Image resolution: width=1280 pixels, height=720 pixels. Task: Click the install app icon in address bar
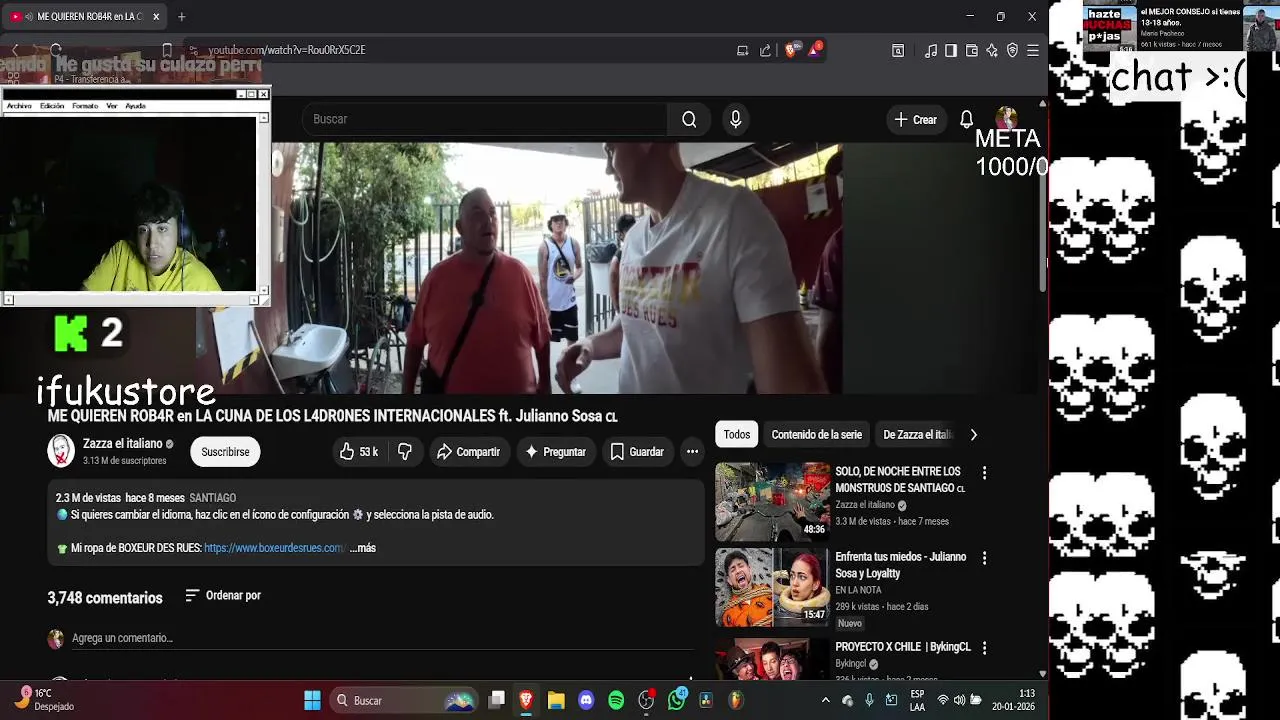click(x=742, y=50)
